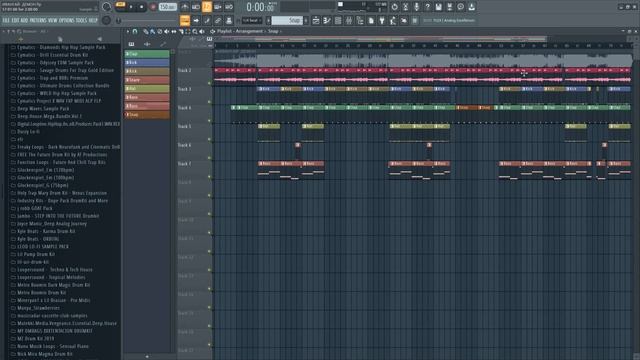Click the microphone recording icon

pos(416,7)
